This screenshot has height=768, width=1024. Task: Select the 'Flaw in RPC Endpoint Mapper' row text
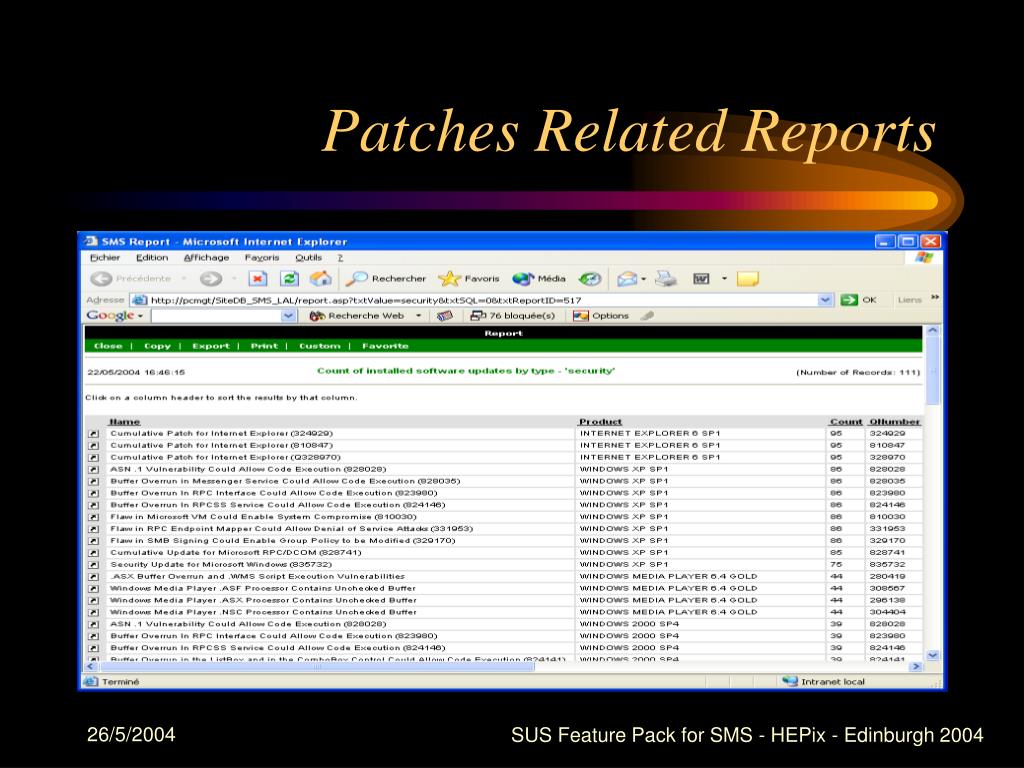[x=291, y=529]
